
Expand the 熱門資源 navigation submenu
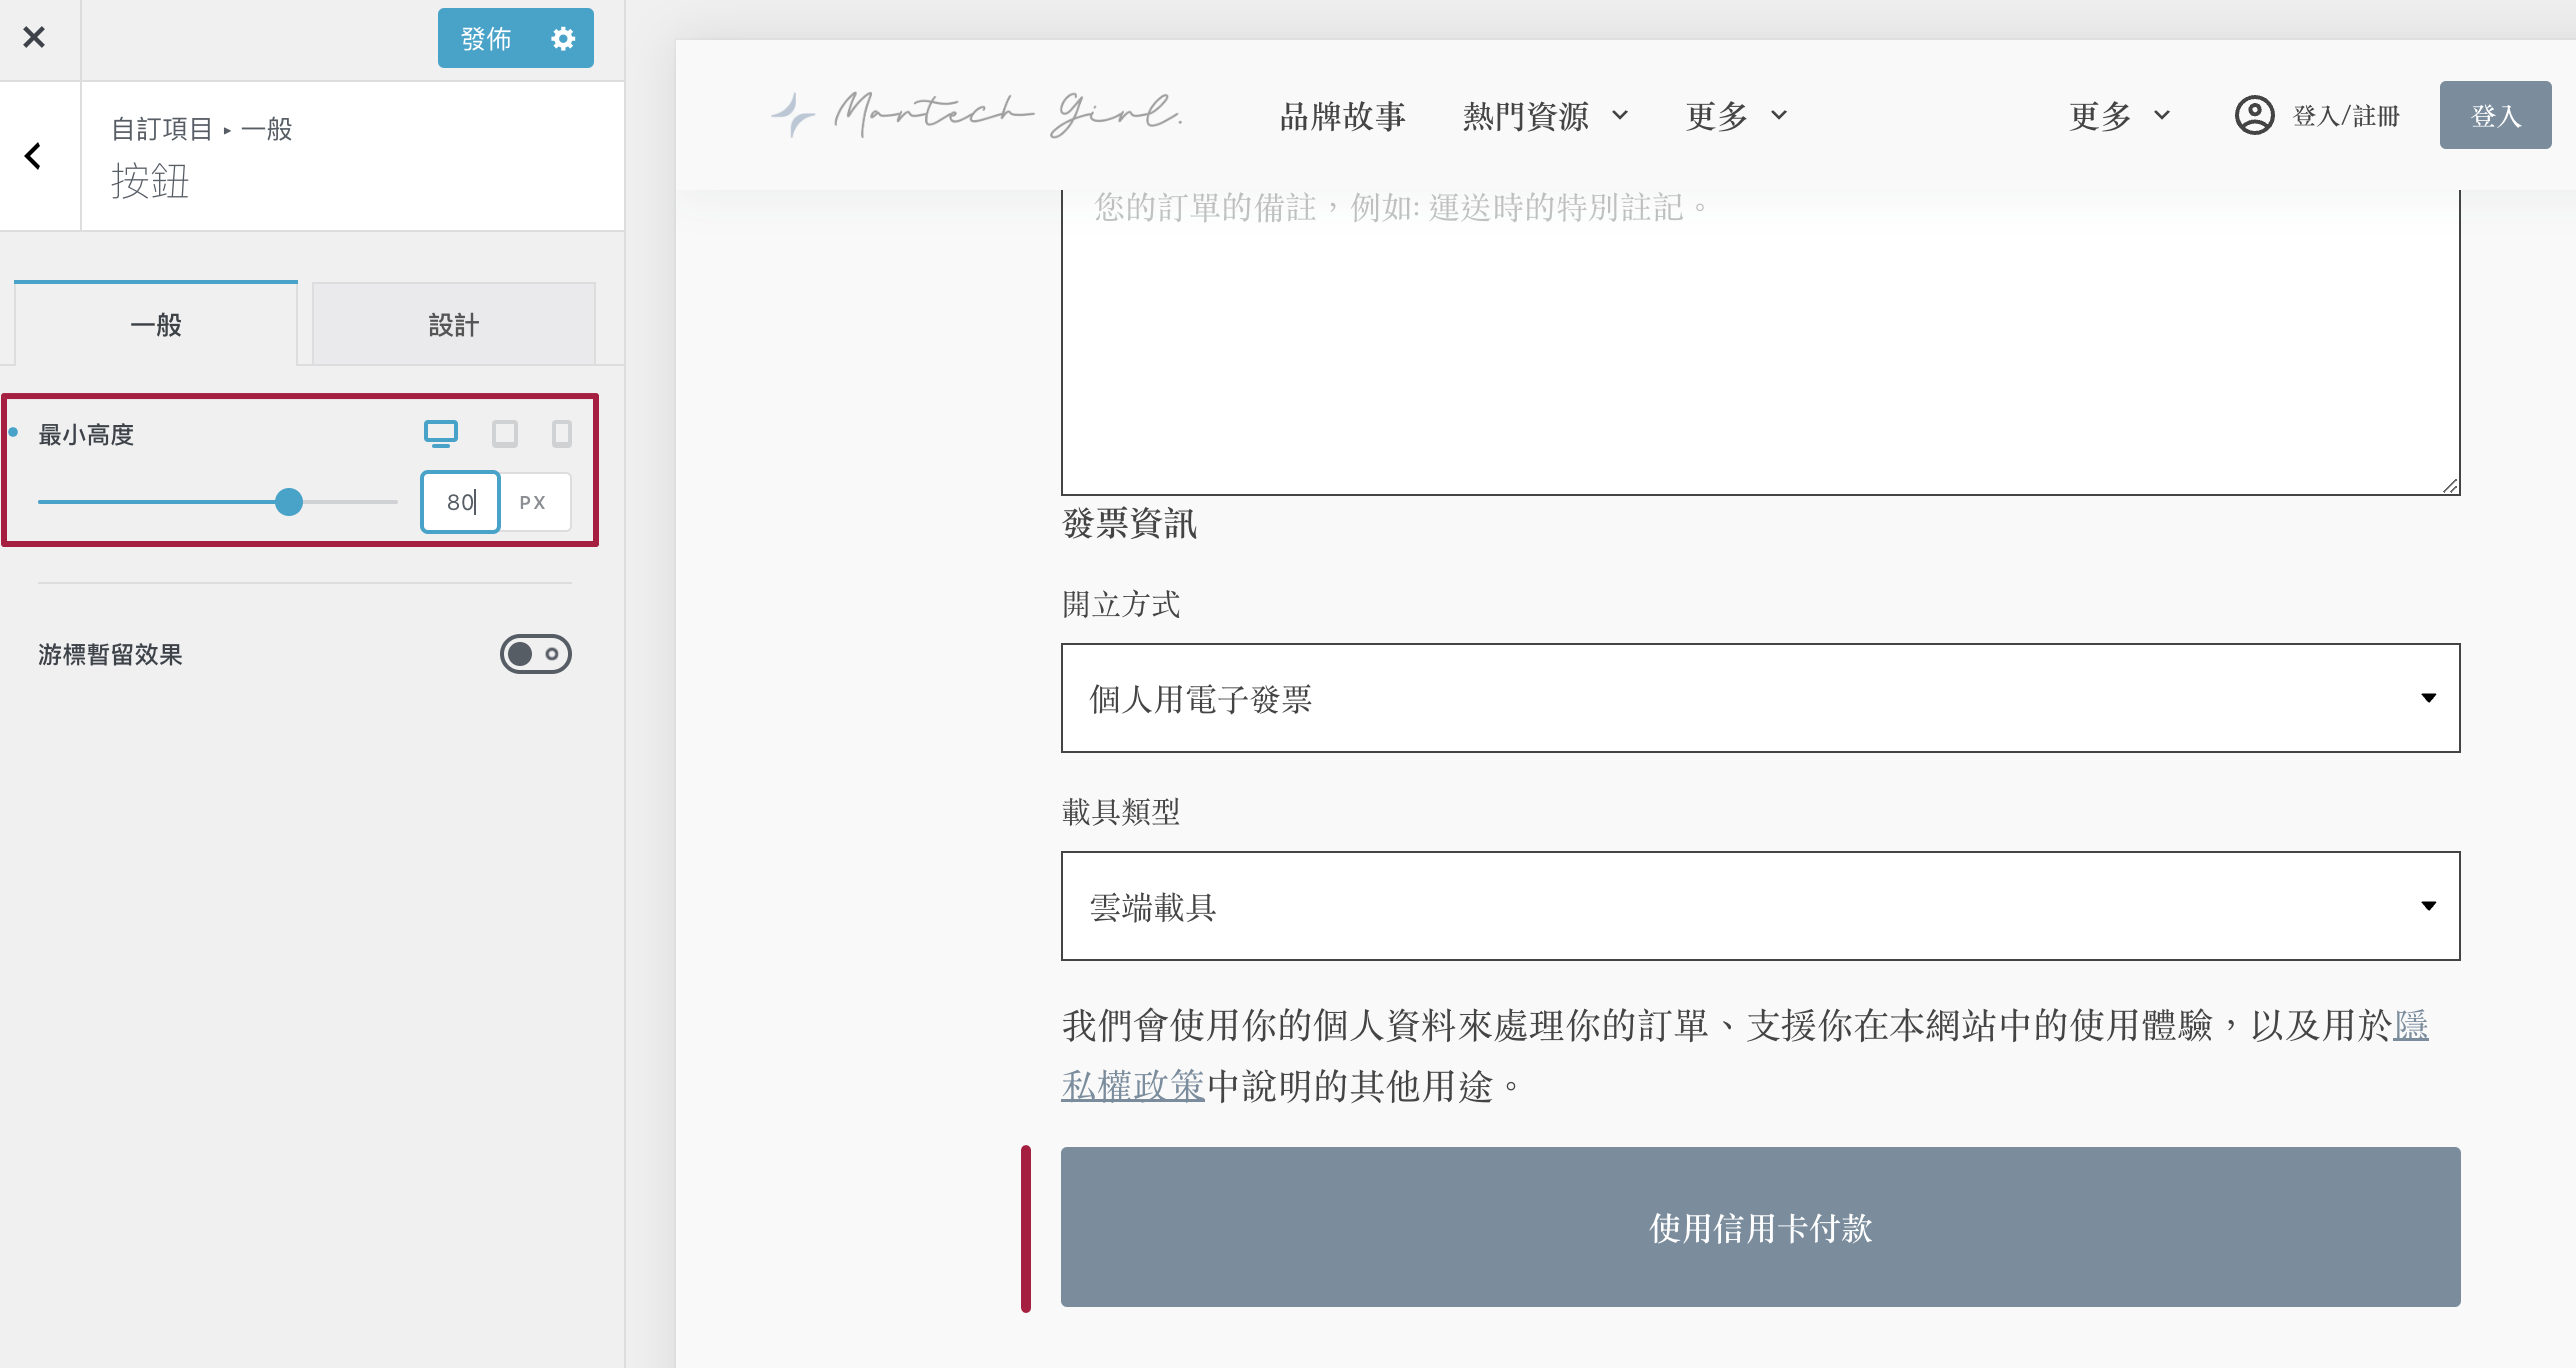pos(1545,116)
